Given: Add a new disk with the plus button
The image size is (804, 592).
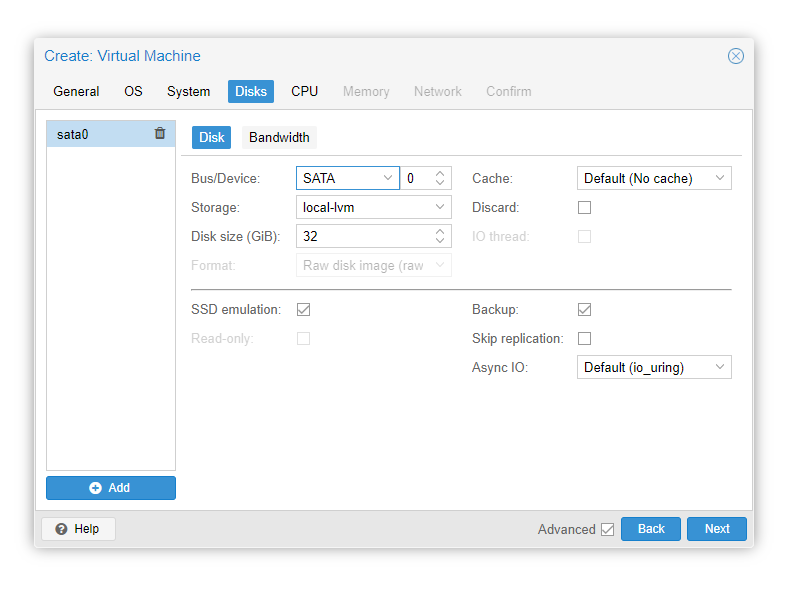Looking at the screenshot, I should point(110,487).
